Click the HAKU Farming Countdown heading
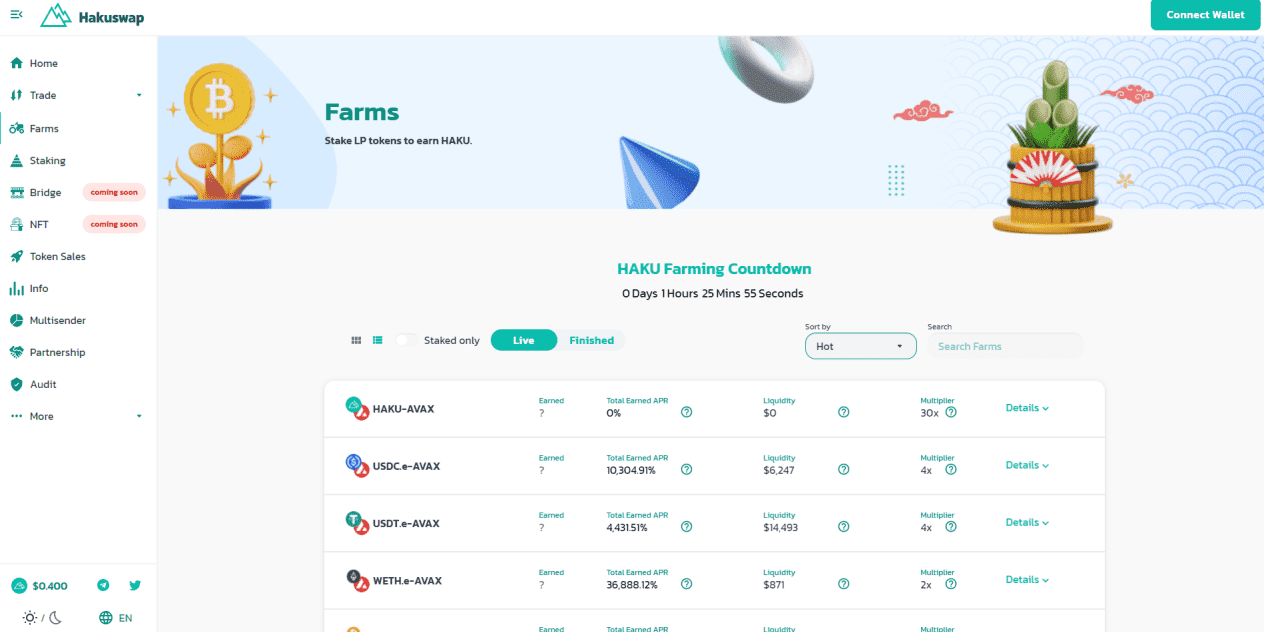The image size is (1264, 632). pos(714,269)
